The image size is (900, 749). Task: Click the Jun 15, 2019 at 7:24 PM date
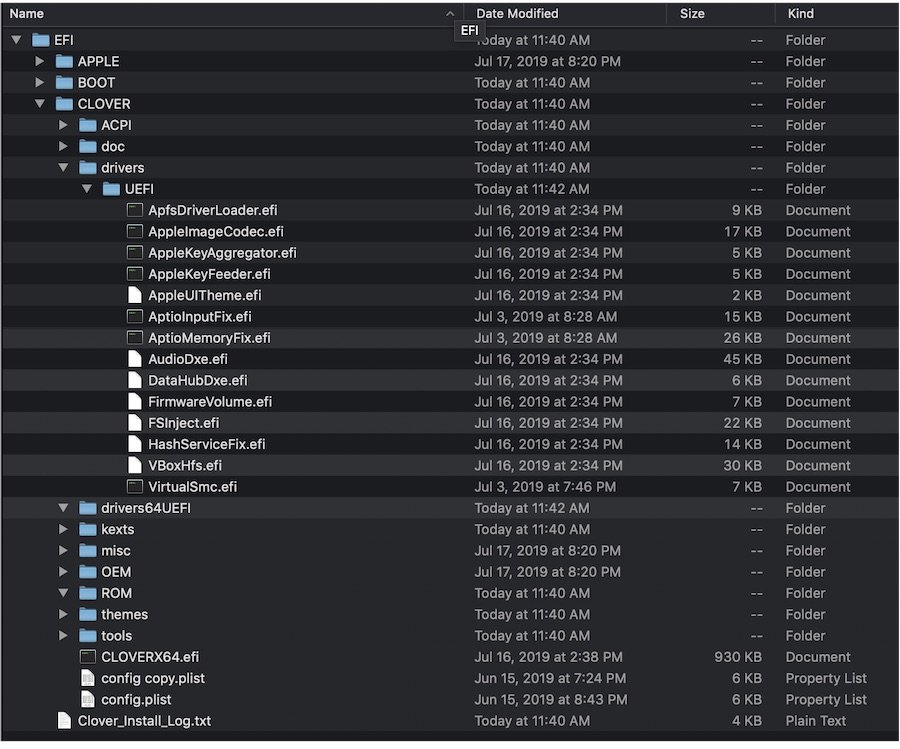(550, 678)
